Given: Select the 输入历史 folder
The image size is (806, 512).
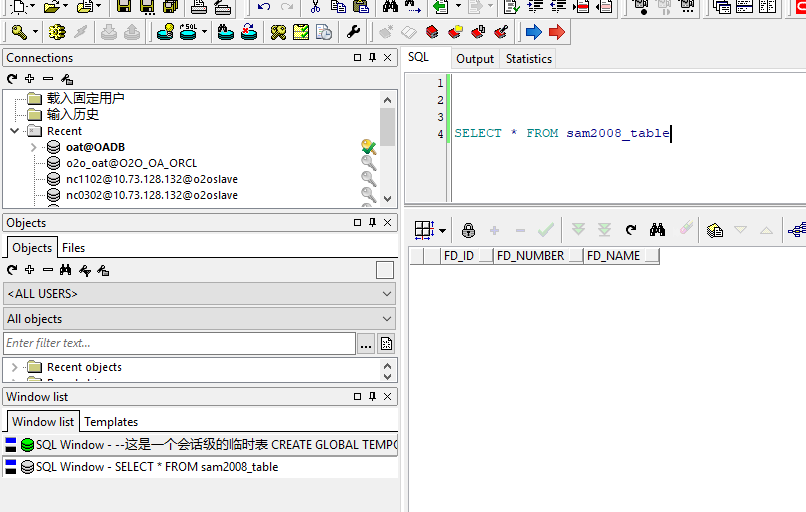Looking at the screenshot, I should 72,114.
